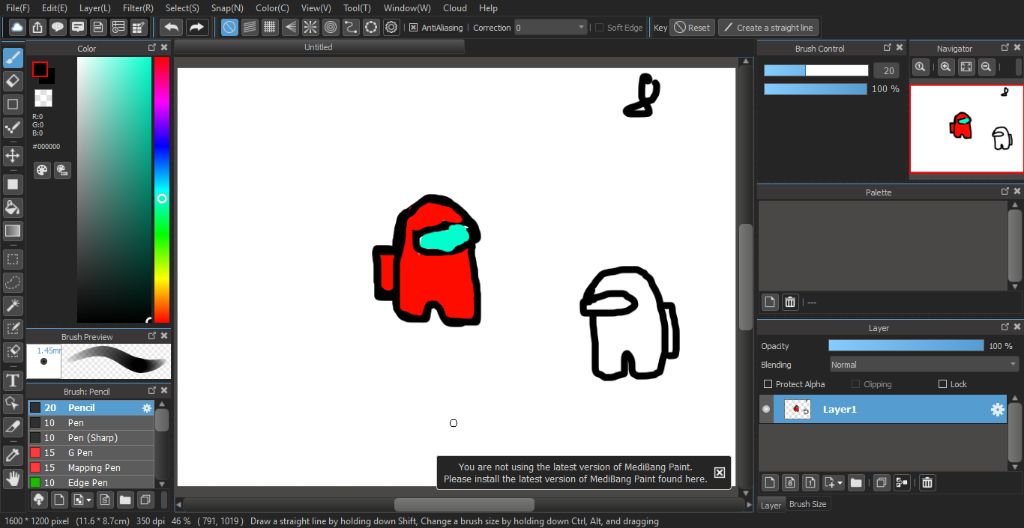Viewport: 1024px width, 528px height.
Task: Open the Cloud menu
Action: [x=455, y=8]
